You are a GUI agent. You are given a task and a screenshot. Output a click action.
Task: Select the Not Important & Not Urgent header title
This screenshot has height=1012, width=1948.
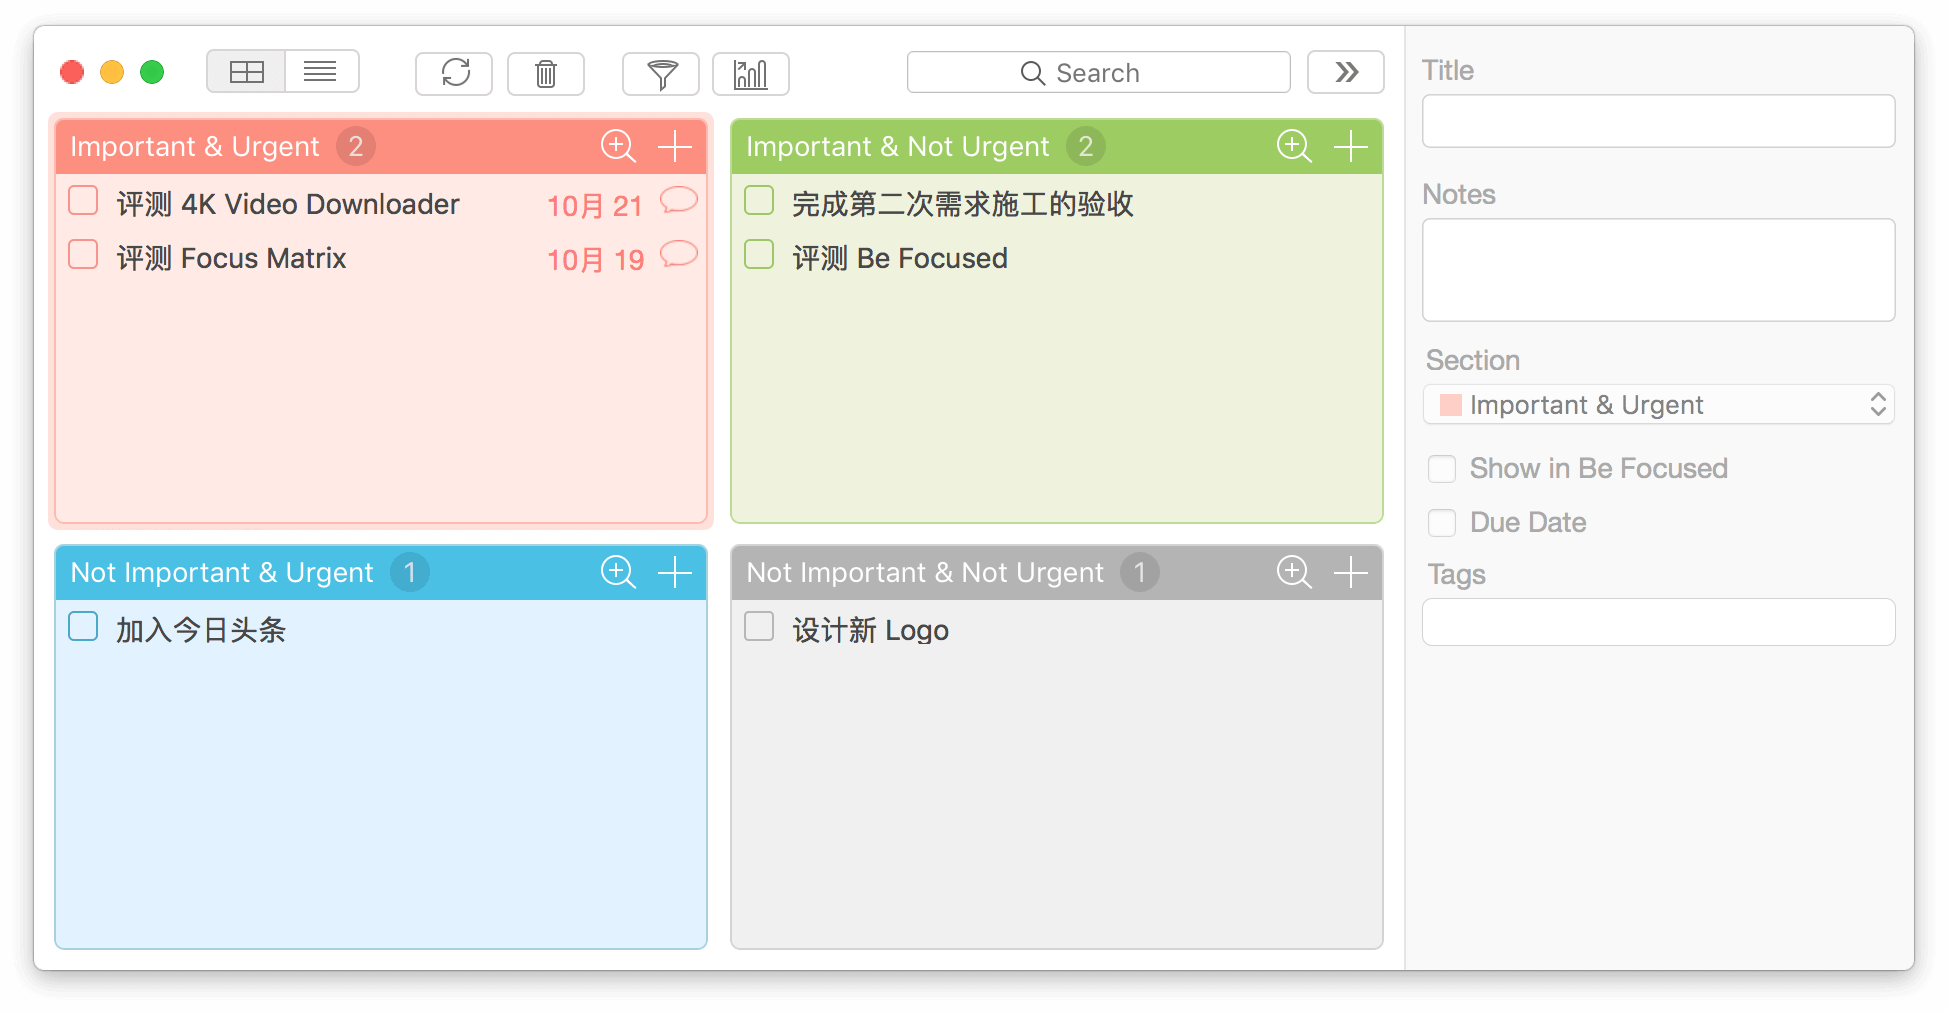925,573
